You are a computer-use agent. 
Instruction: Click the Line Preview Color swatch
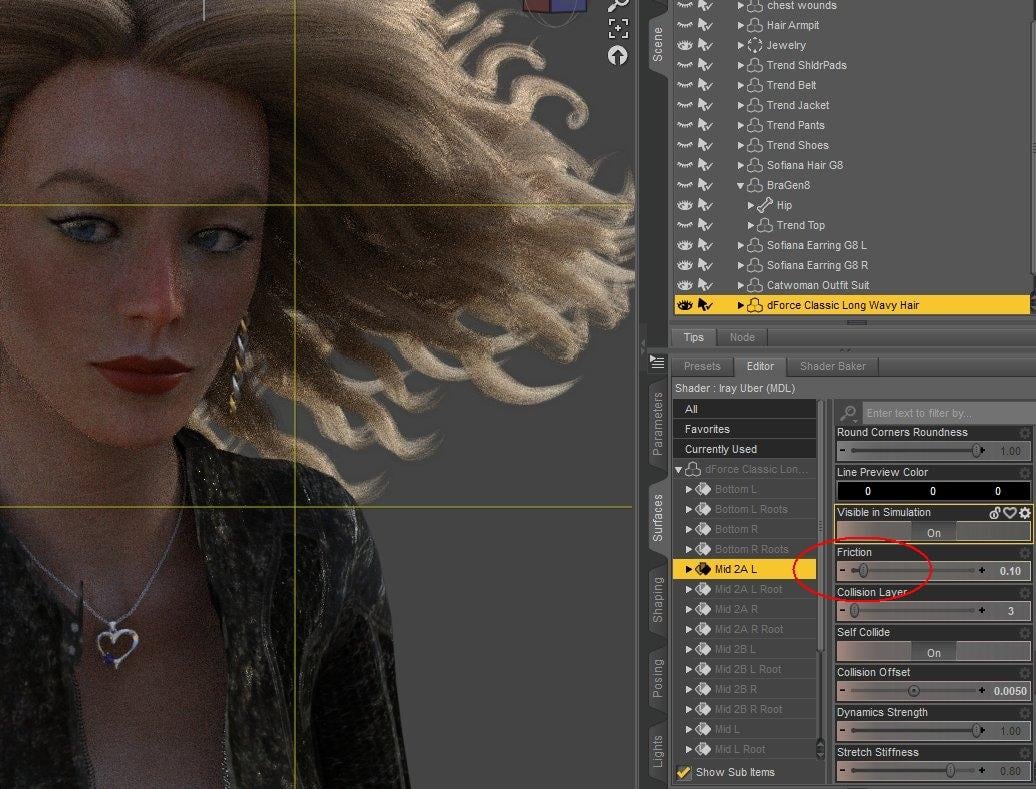pos(933,491)
